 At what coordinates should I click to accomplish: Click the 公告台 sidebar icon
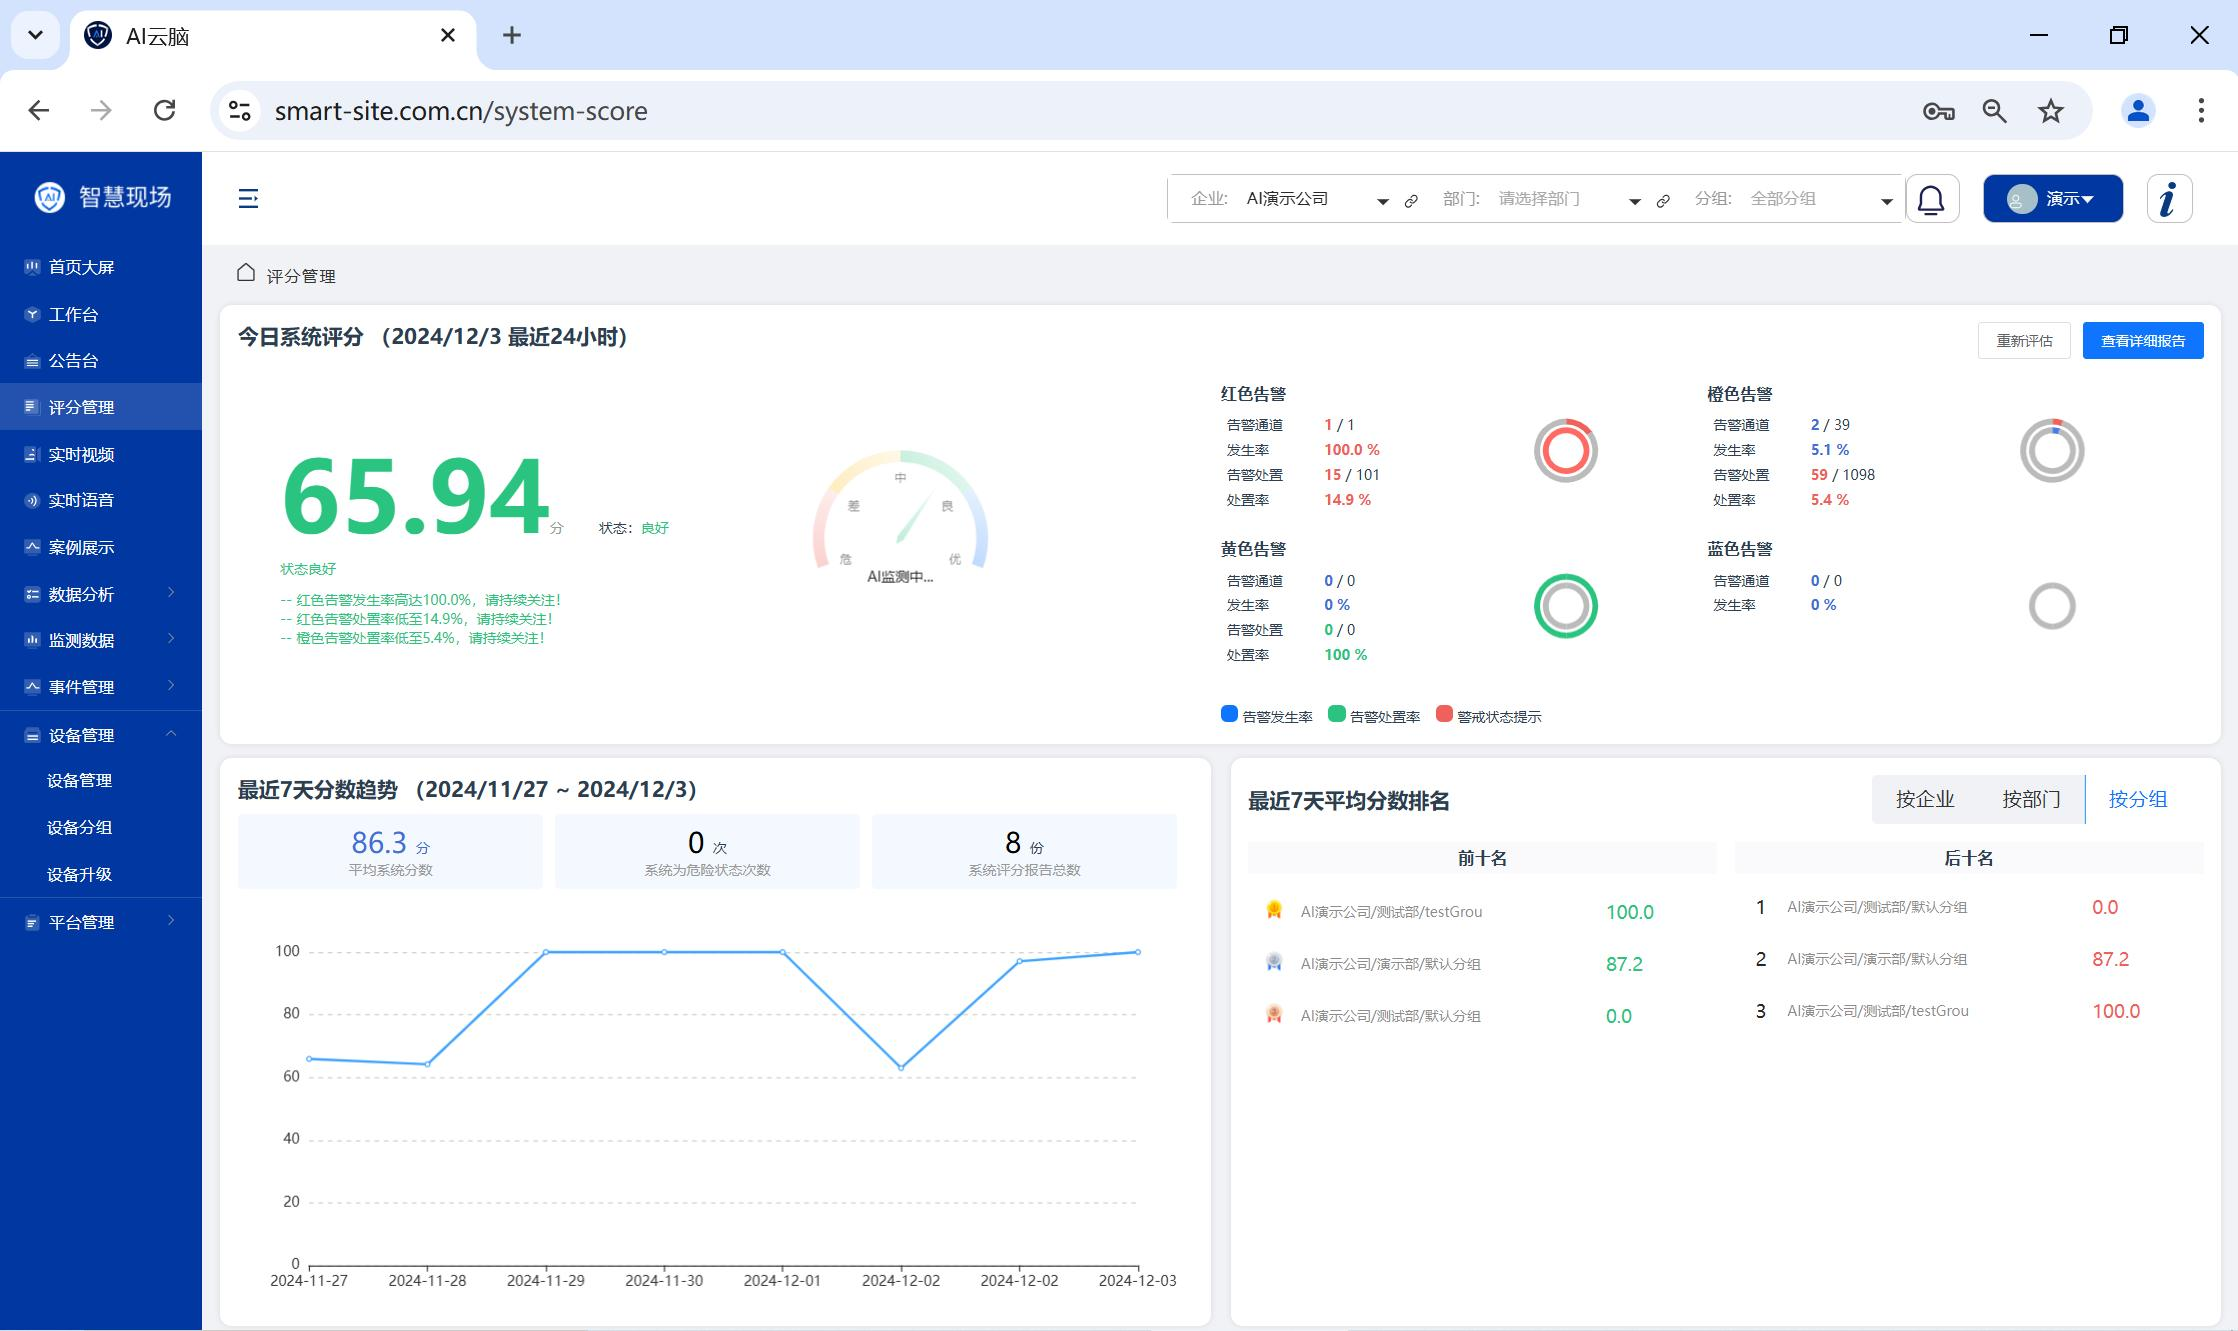click(32, 361)
